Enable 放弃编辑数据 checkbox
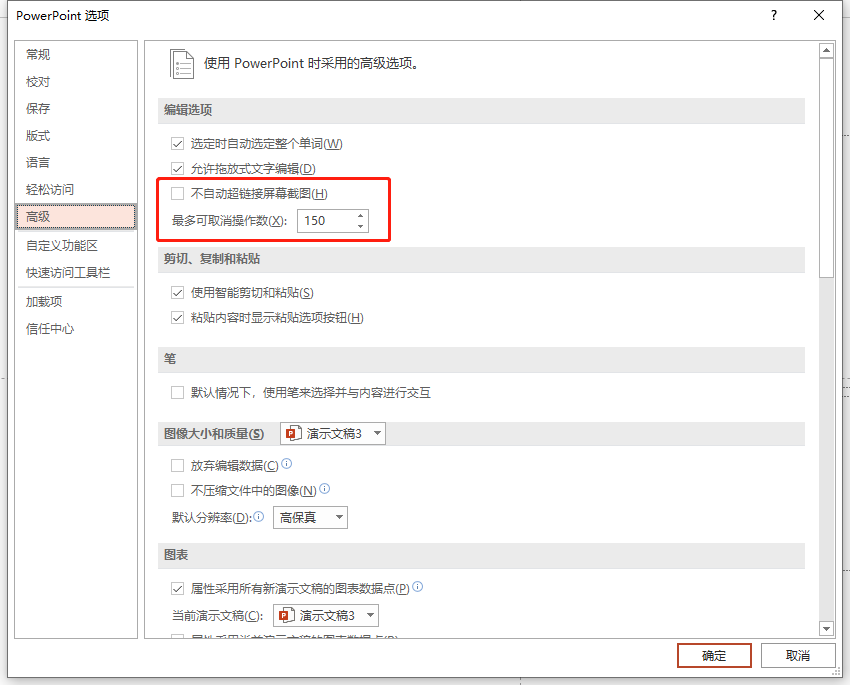 [x=177, y=466]
